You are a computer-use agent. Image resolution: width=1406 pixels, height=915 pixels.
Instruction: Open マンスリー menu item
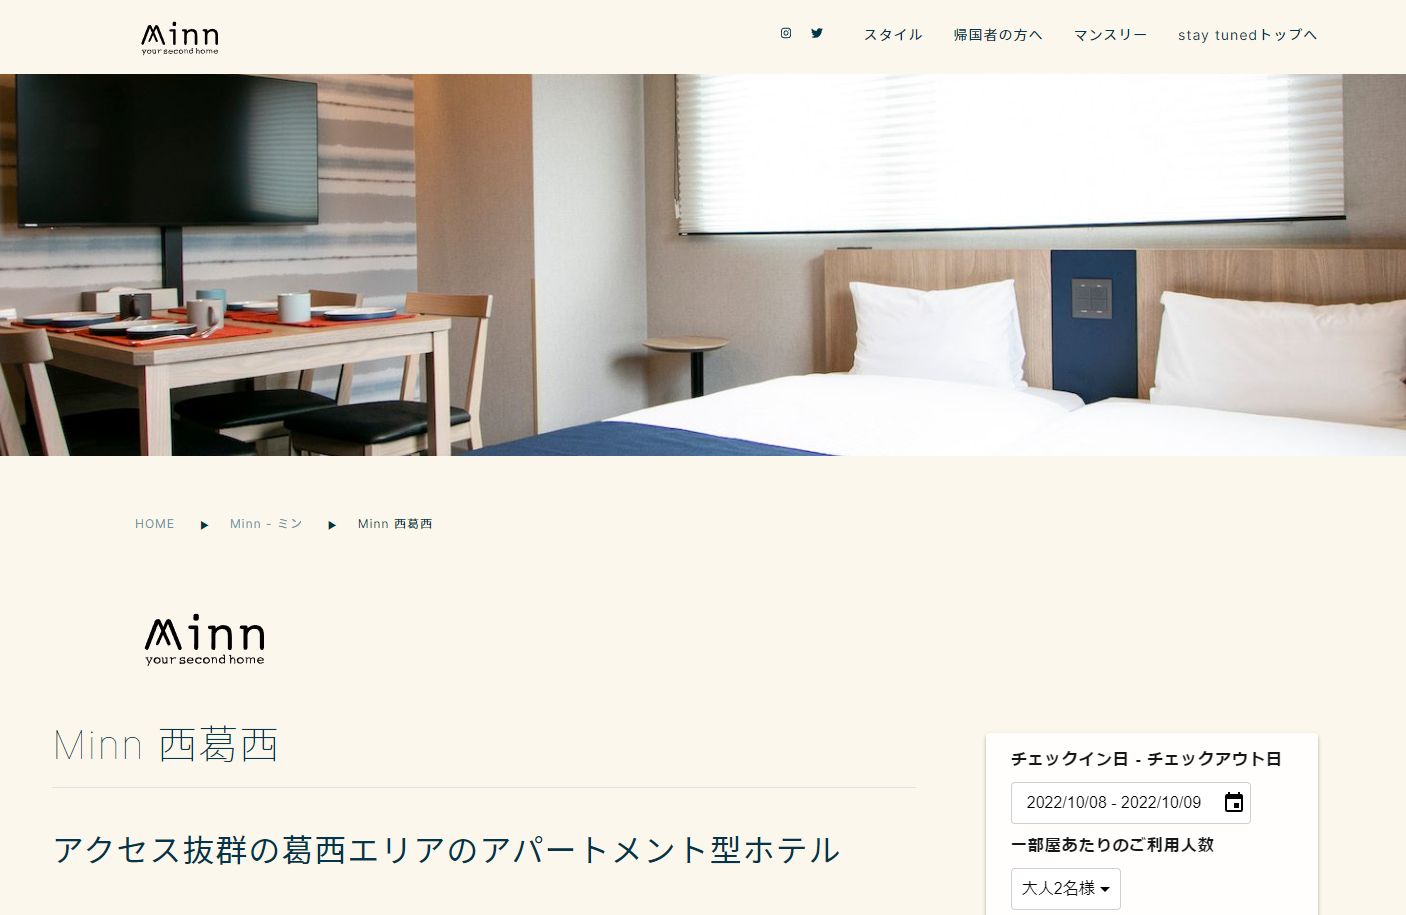[1110, 35]
